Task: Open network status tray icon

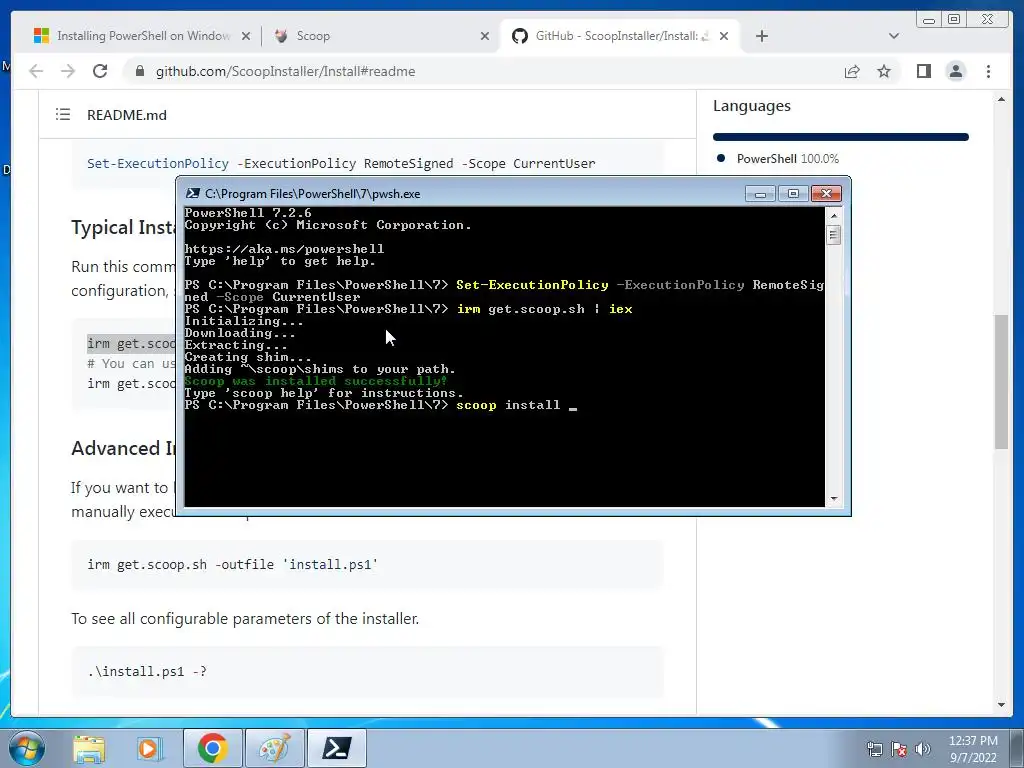Action: click(x=874, y=749)
